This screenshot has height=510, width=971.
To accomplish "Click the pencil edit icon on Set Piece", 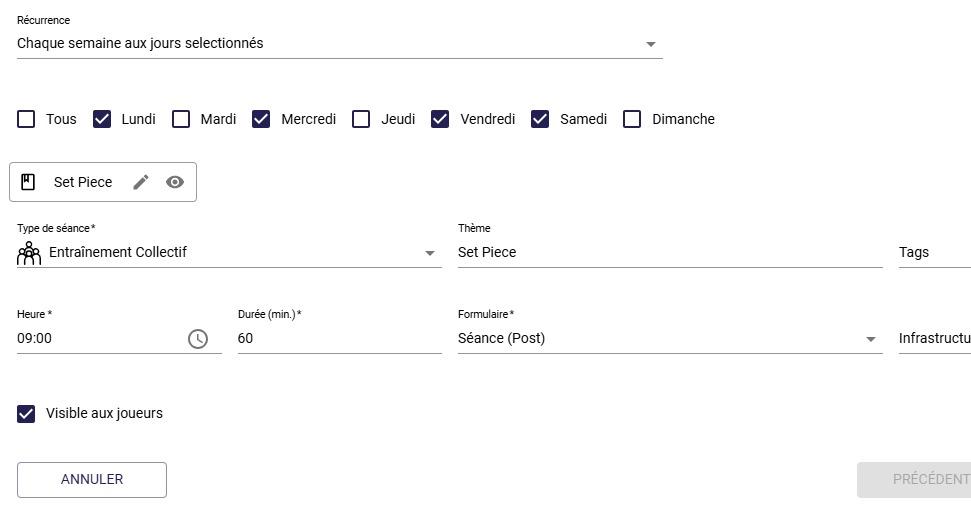I will pos(141,182).
